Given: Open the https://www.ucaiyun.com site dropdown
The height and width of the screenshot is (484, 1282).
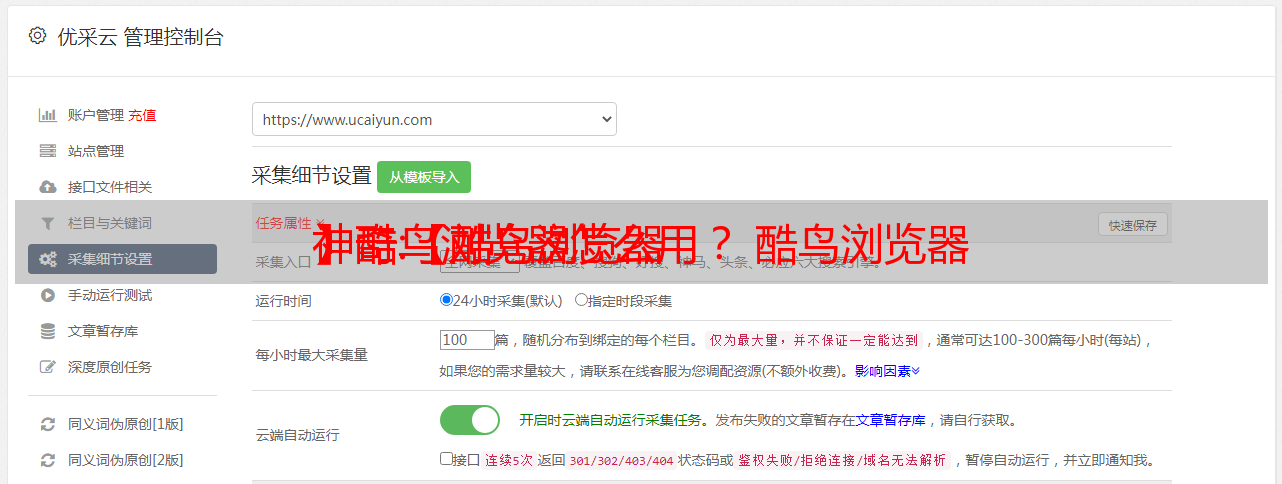Looking at the screenshot, I should [434, 119].
